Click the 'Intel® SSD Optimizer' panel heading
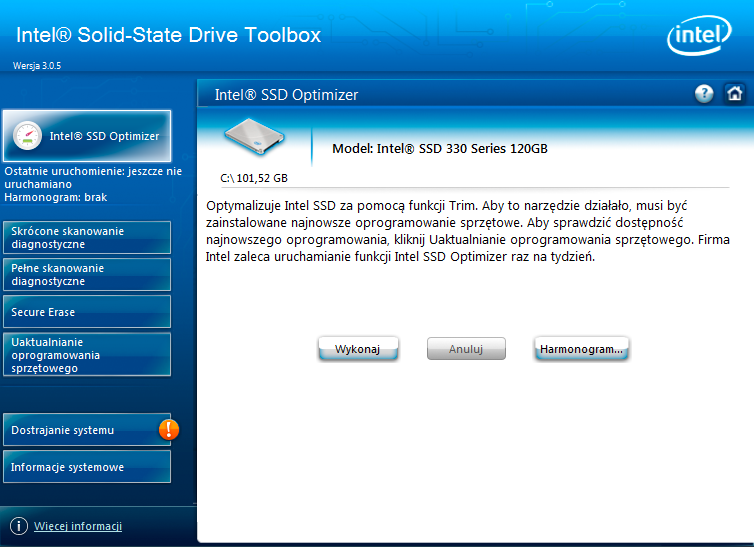 click(x=286, y=95)
